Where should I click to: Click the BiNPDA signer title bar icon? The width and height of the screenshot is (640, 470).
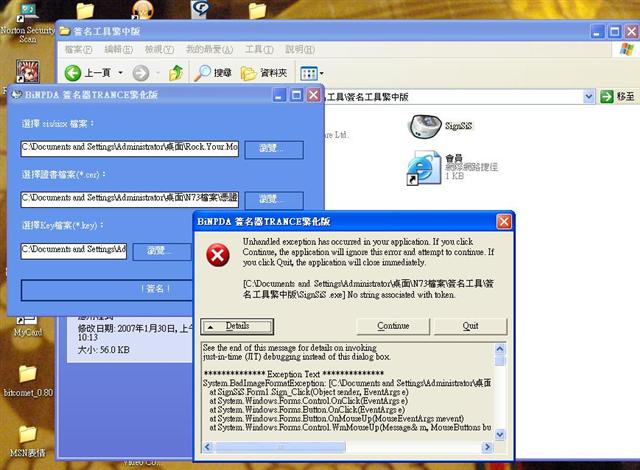[x=16, y=95]
